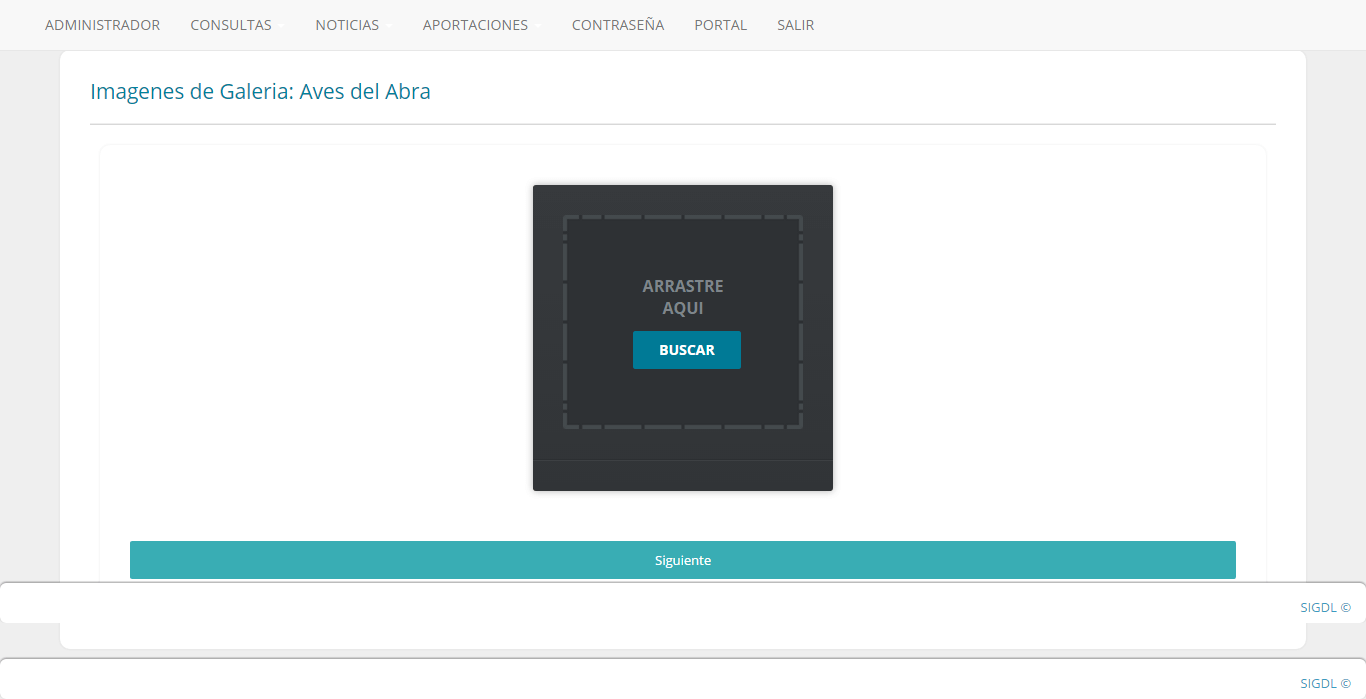Click the upper SIGDL © footer text
The height and width of the screenshot is (699, 1366).
[x=1325, y=607]
